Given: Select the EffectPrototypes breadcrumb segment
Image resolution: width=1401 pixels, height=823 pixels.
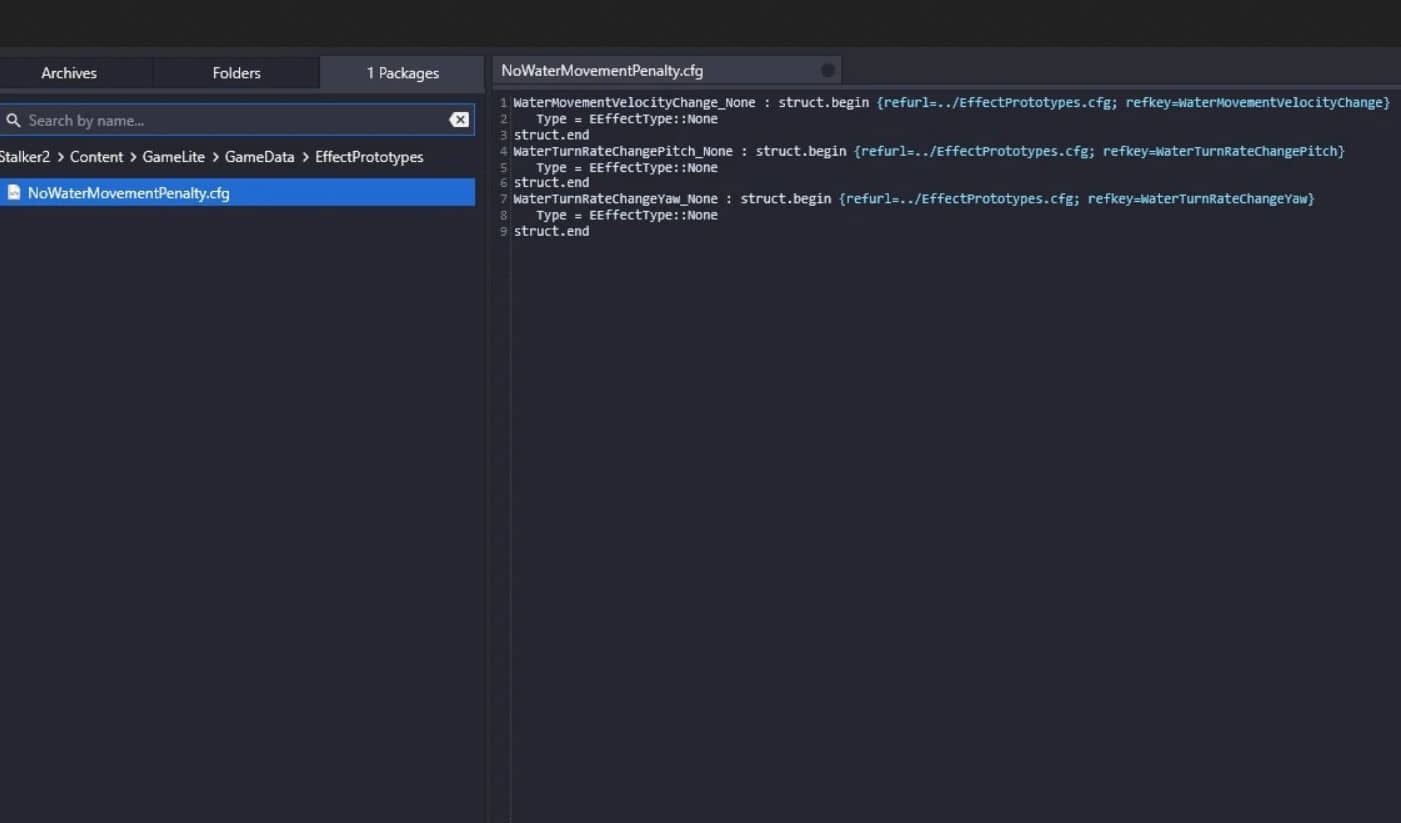Looking at the screenshot, I should 369,157.
